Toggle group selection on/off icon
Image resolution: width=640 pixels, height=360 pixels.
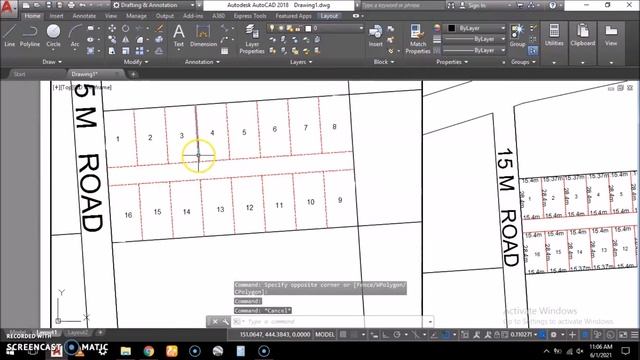533,51
